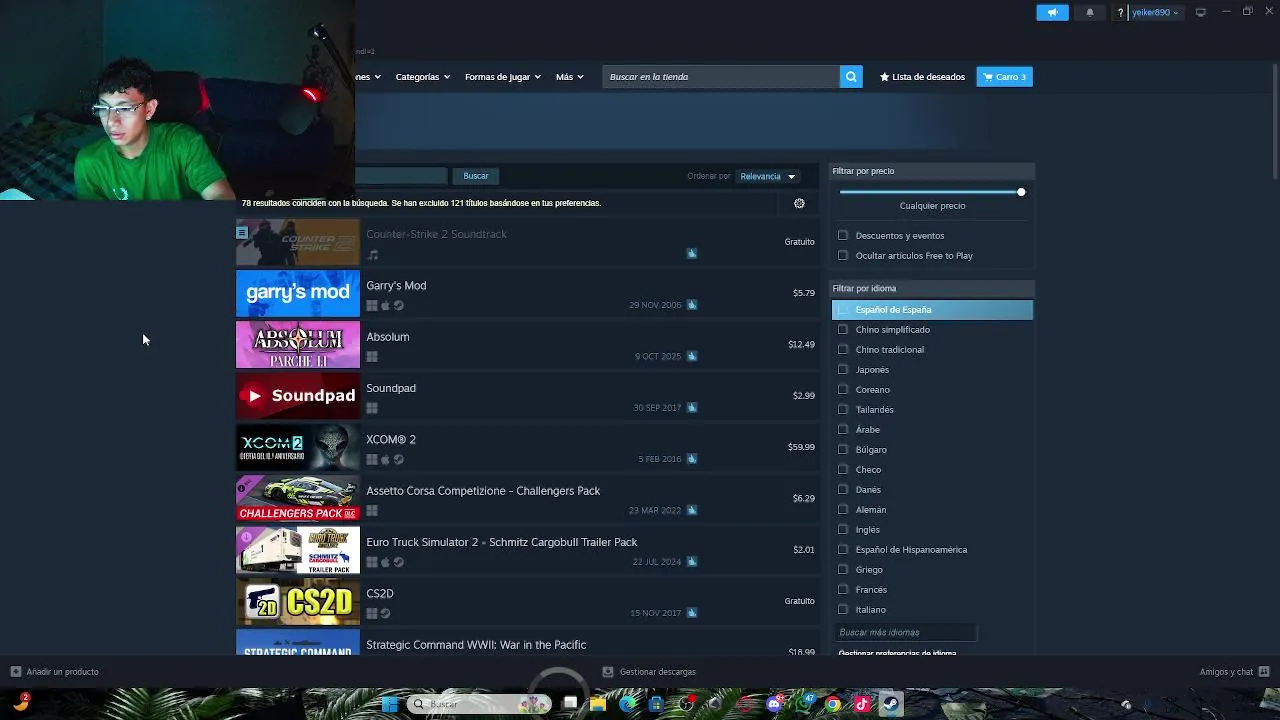1280x720 pixels.
Task: Click the Buscar button beside search term box
Action: 476,176
